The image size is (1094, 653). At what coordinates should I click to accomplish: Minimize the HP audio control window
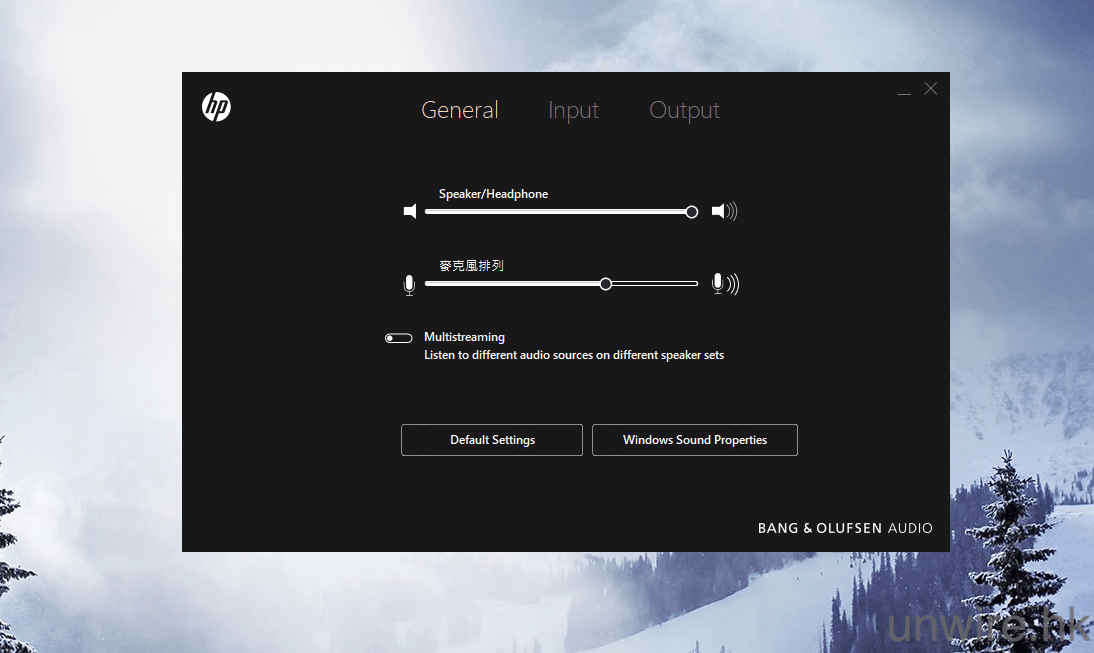pos(904,90)
